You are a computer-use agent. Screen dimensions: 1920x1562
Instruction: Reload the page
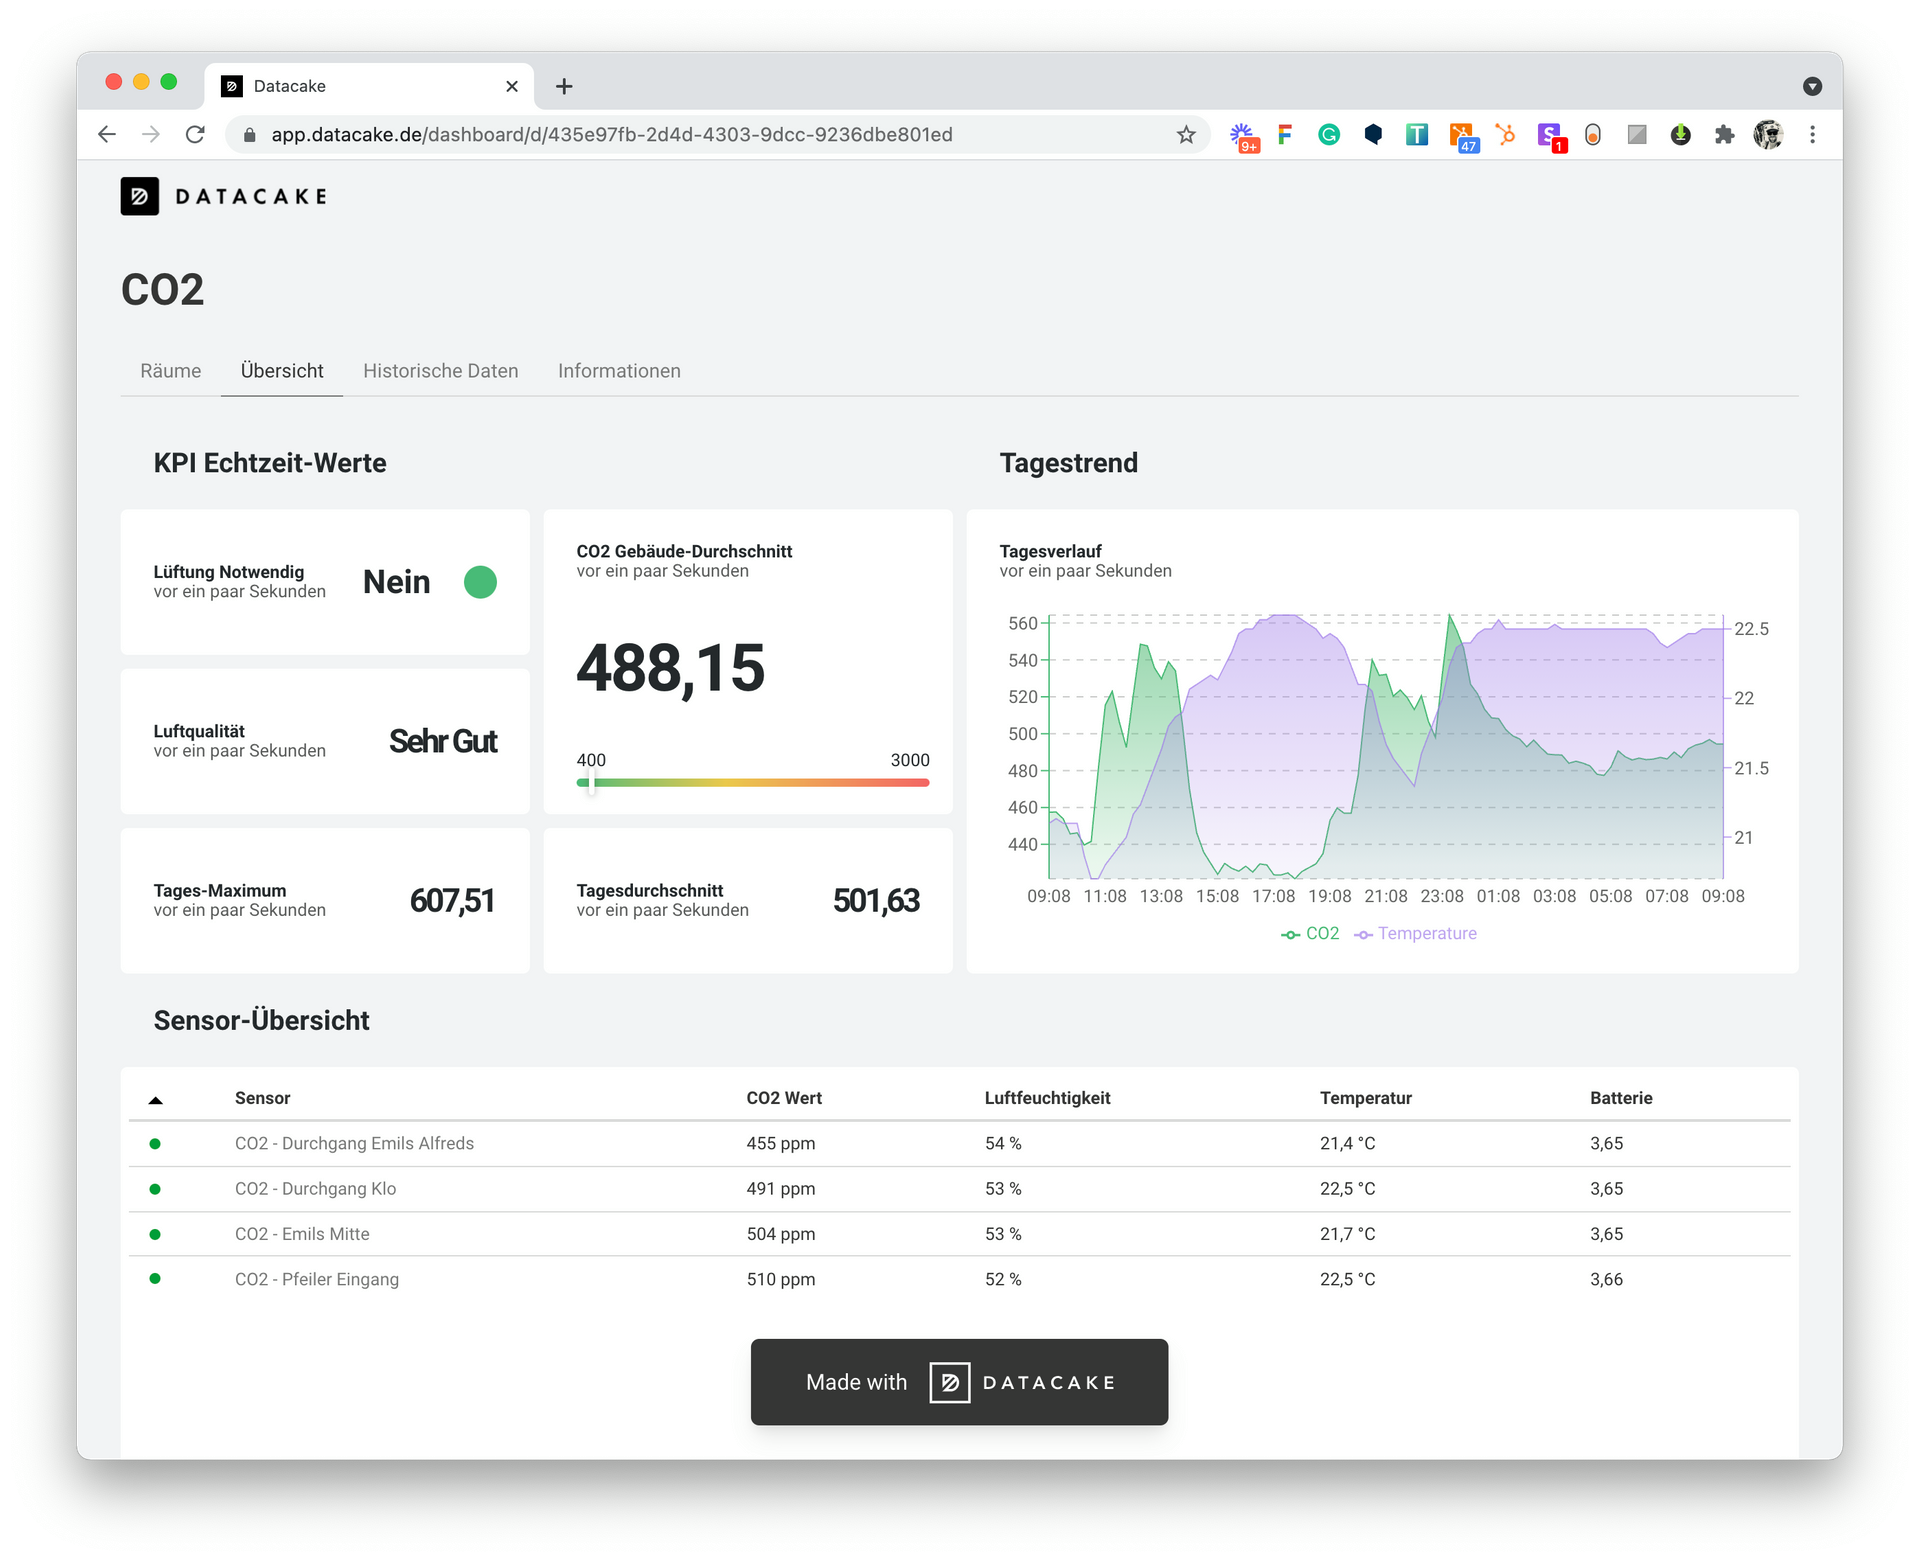(195, 135)
